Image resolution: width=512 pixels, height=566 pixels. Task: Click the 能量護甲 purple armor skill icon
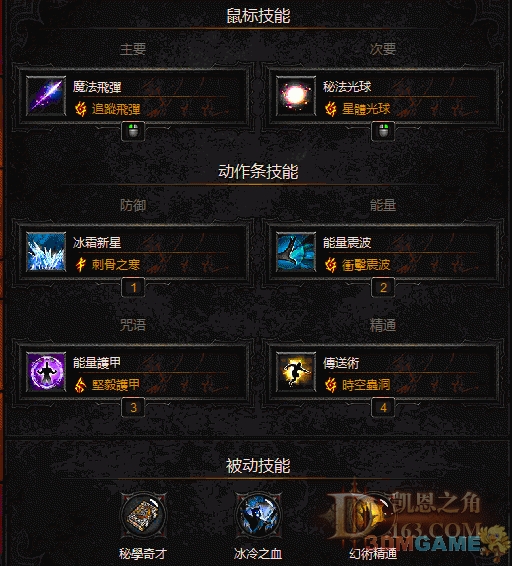click(x=46, y=372)
